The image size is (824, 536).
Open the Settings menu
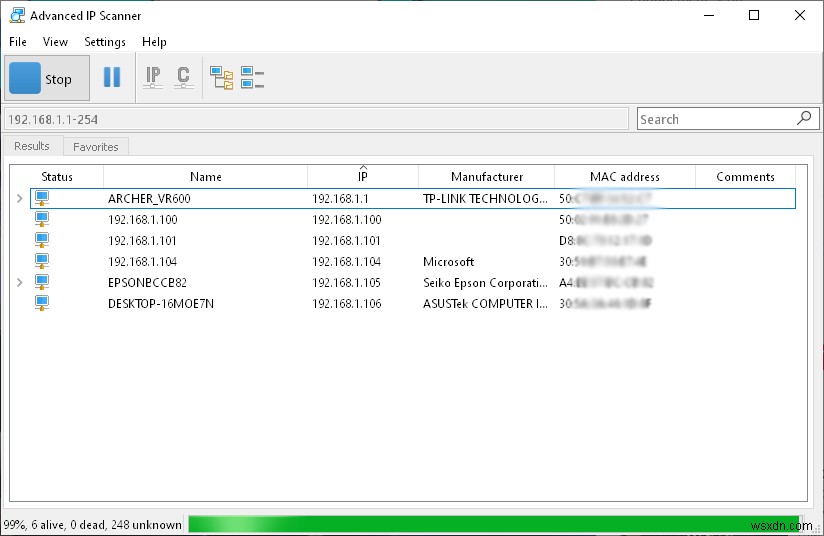pos(105,42)
